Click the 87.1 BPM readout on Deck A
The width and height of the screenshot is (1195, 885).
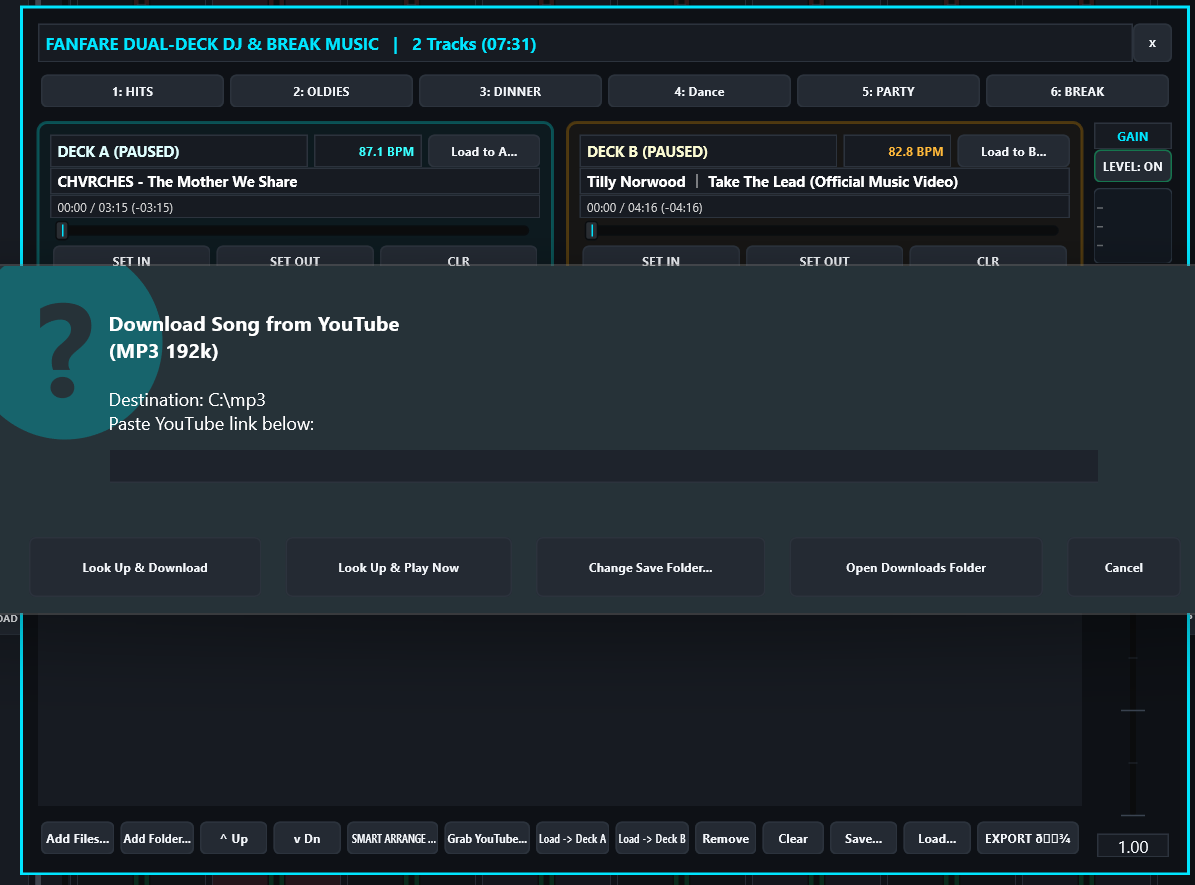tap(370, 152)
